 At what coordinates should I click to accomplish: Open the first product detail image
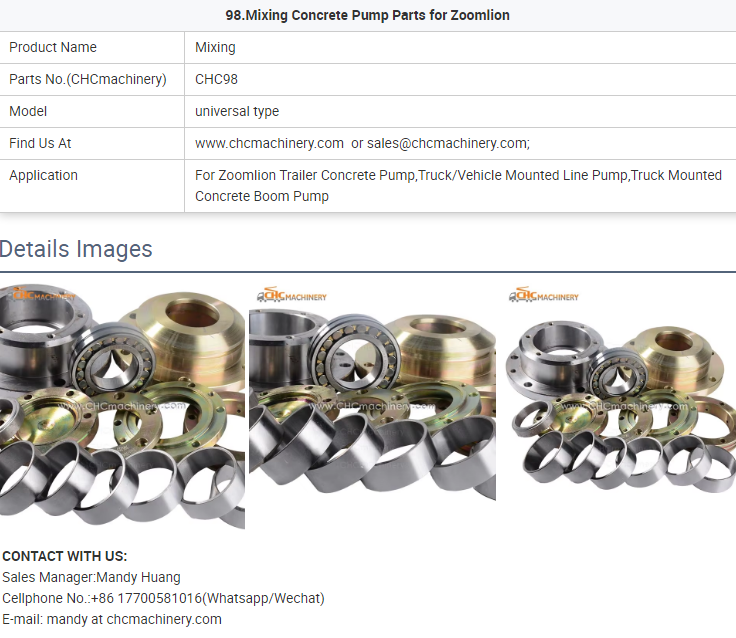[x=122, y=406]
